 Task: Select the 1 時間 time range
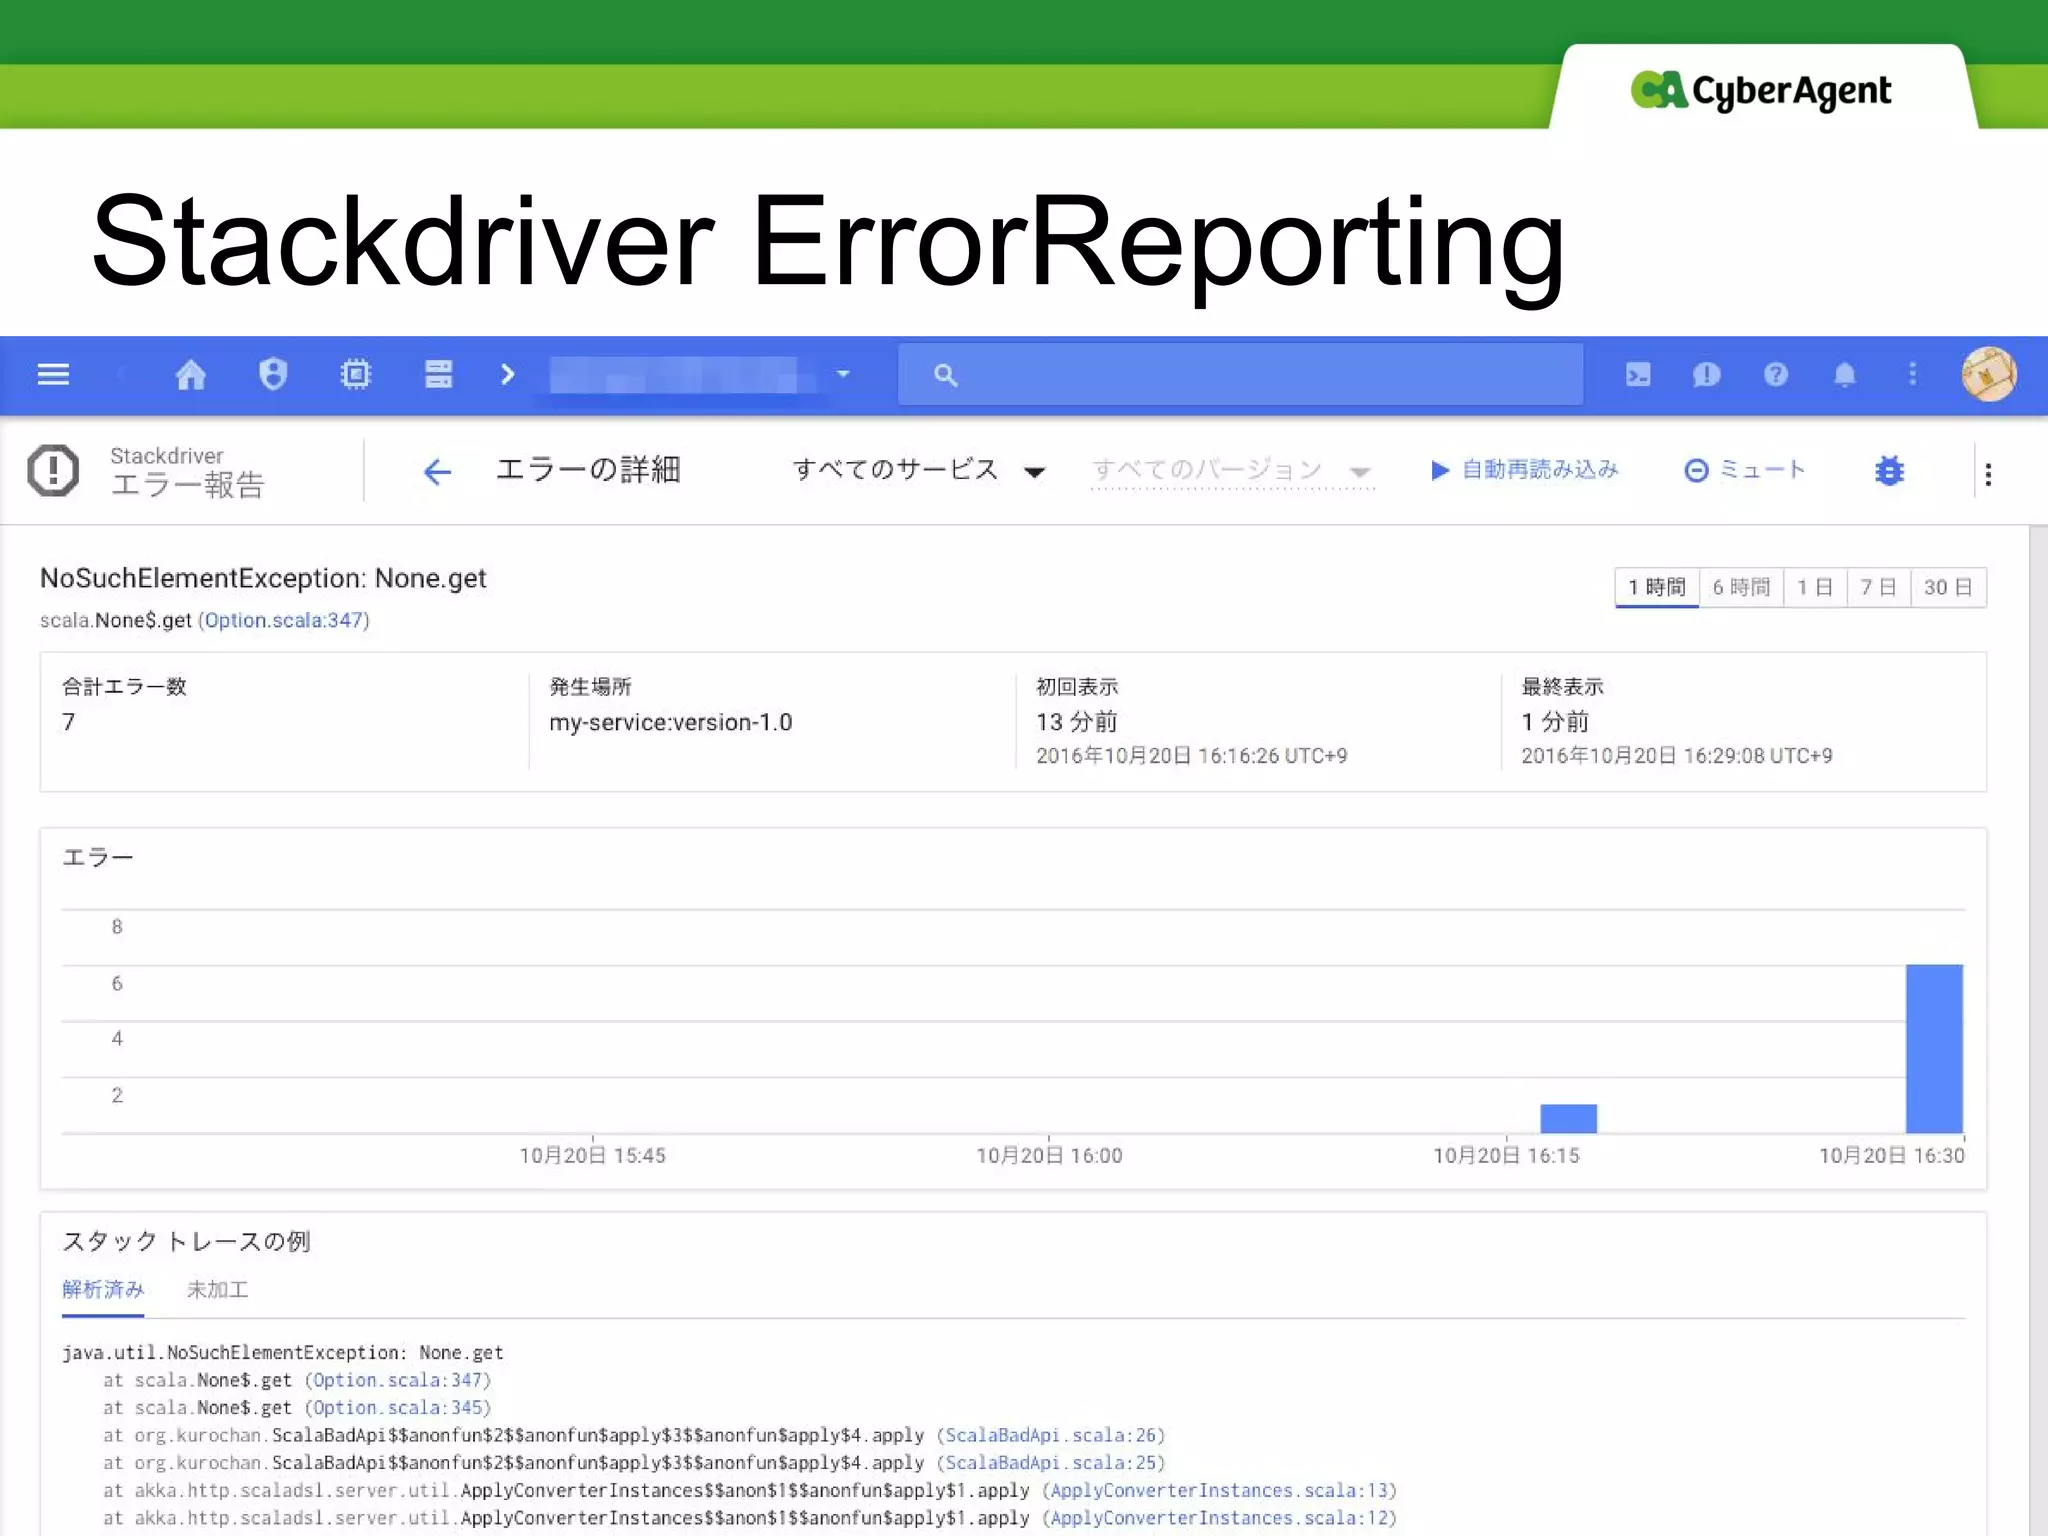[1657, 587]
